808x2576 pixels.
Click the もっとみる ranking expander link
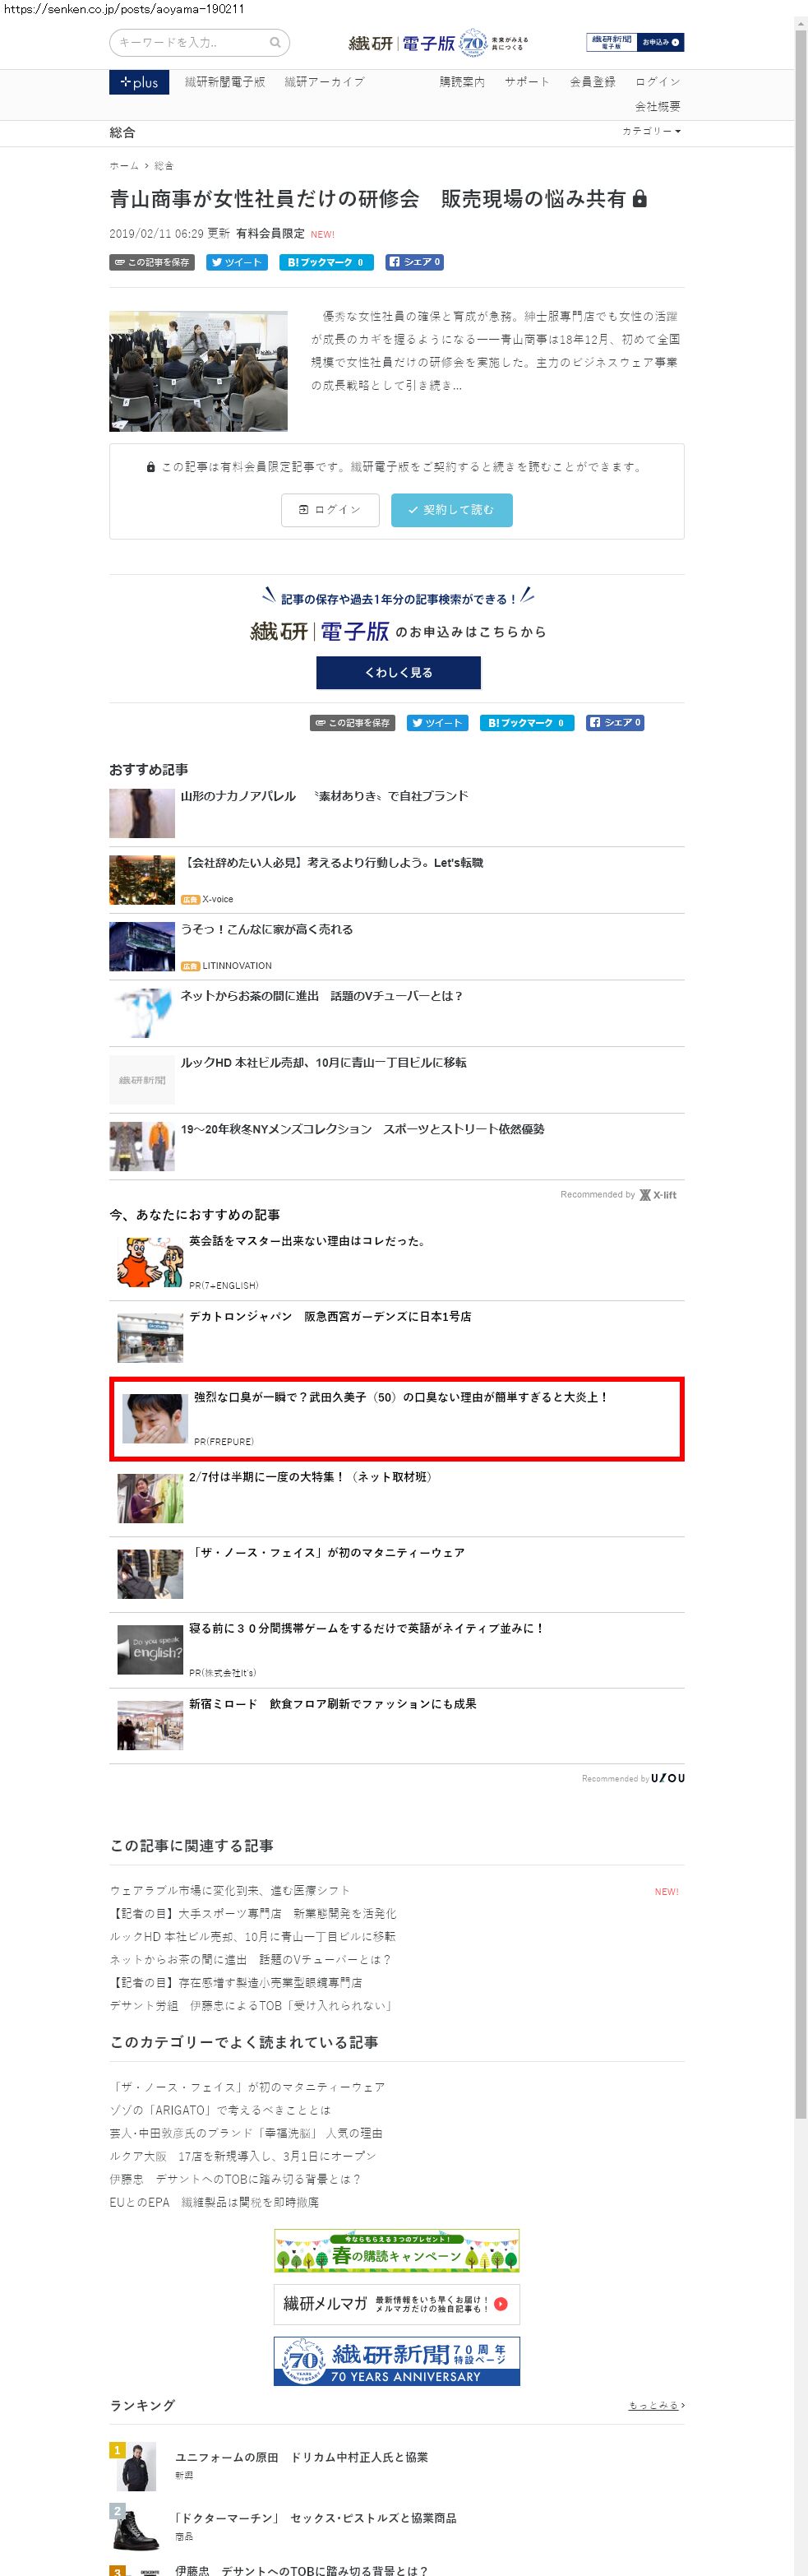click(656, 2405)
